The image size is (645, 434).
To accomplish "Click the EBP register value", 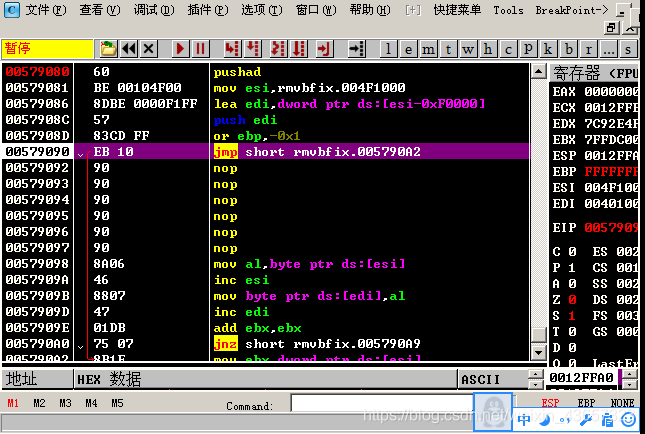I will 612,171.
